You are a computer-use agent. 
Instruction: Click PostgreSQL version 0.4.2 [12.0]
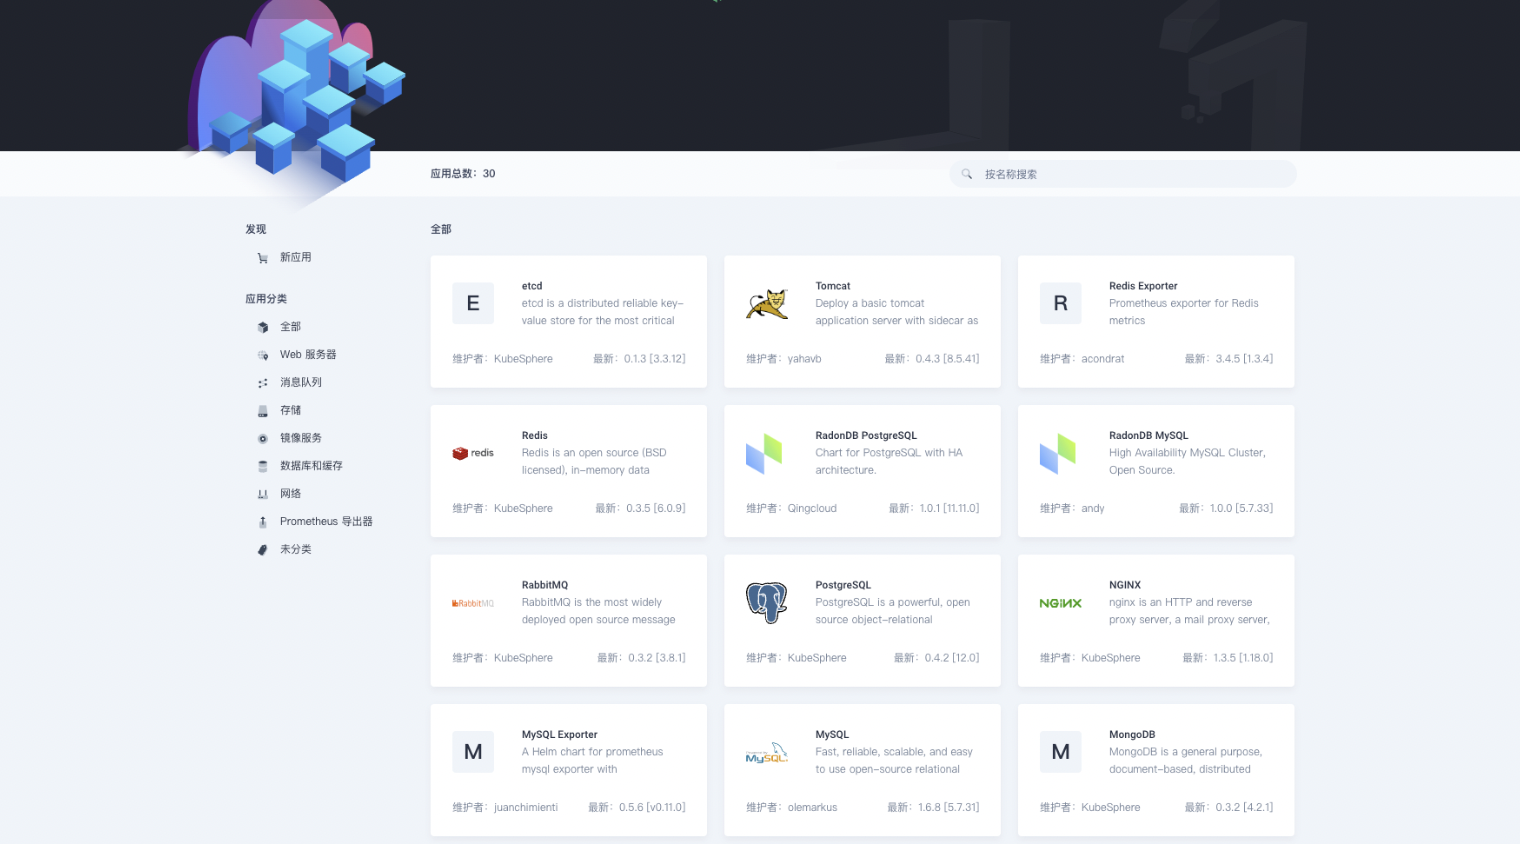tap(952, 658)
